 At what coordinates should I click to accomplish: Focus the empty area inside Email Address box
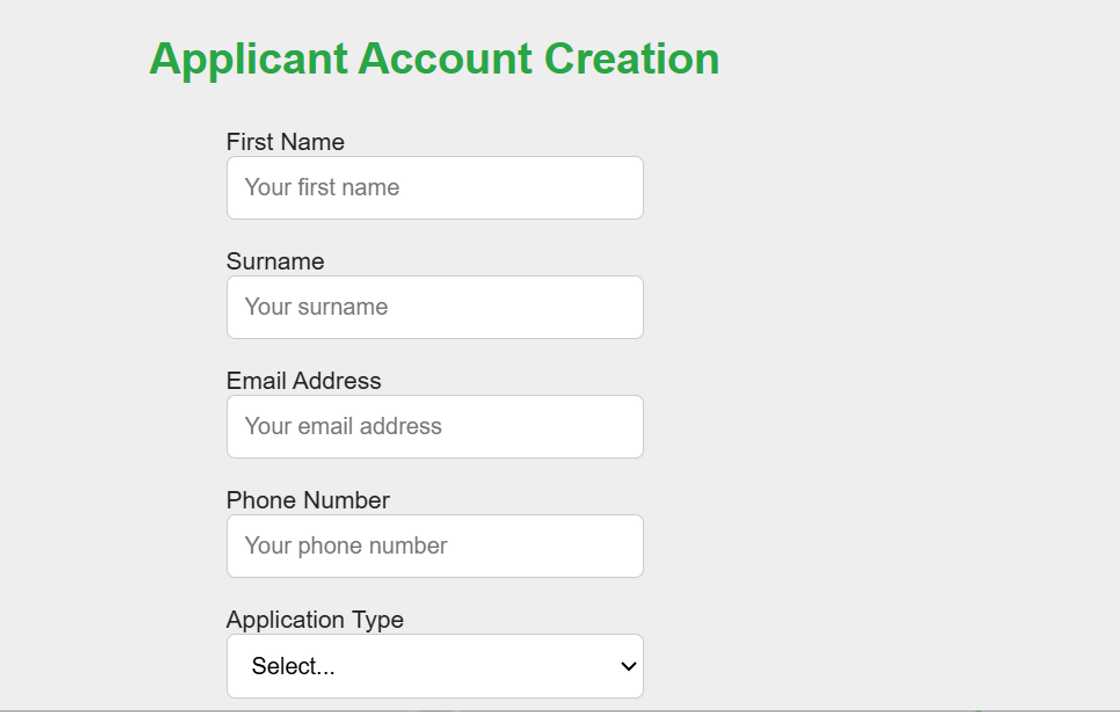click(550, 426)
